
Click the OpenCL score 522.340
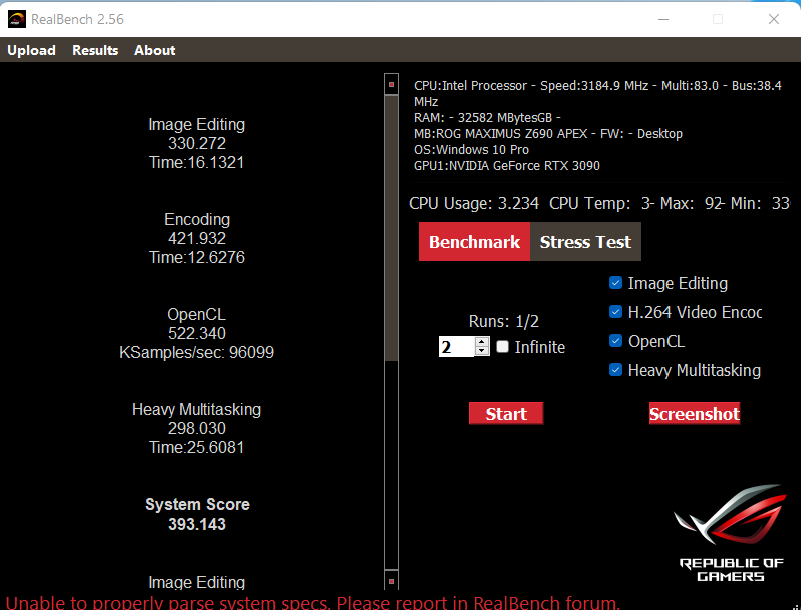point(197,333)
